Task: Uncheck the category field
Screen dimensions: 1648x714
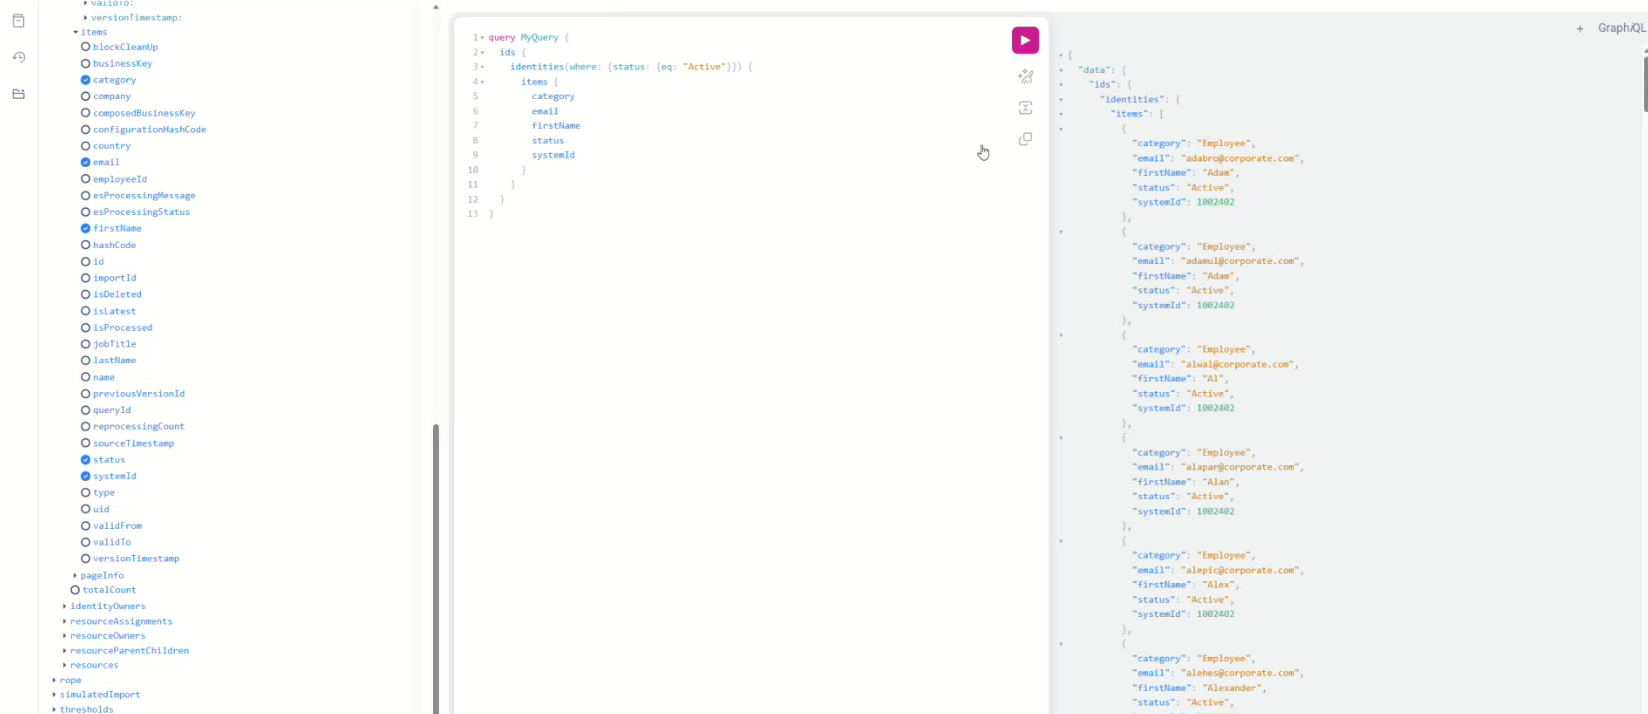Action: (x=85, y=80)
